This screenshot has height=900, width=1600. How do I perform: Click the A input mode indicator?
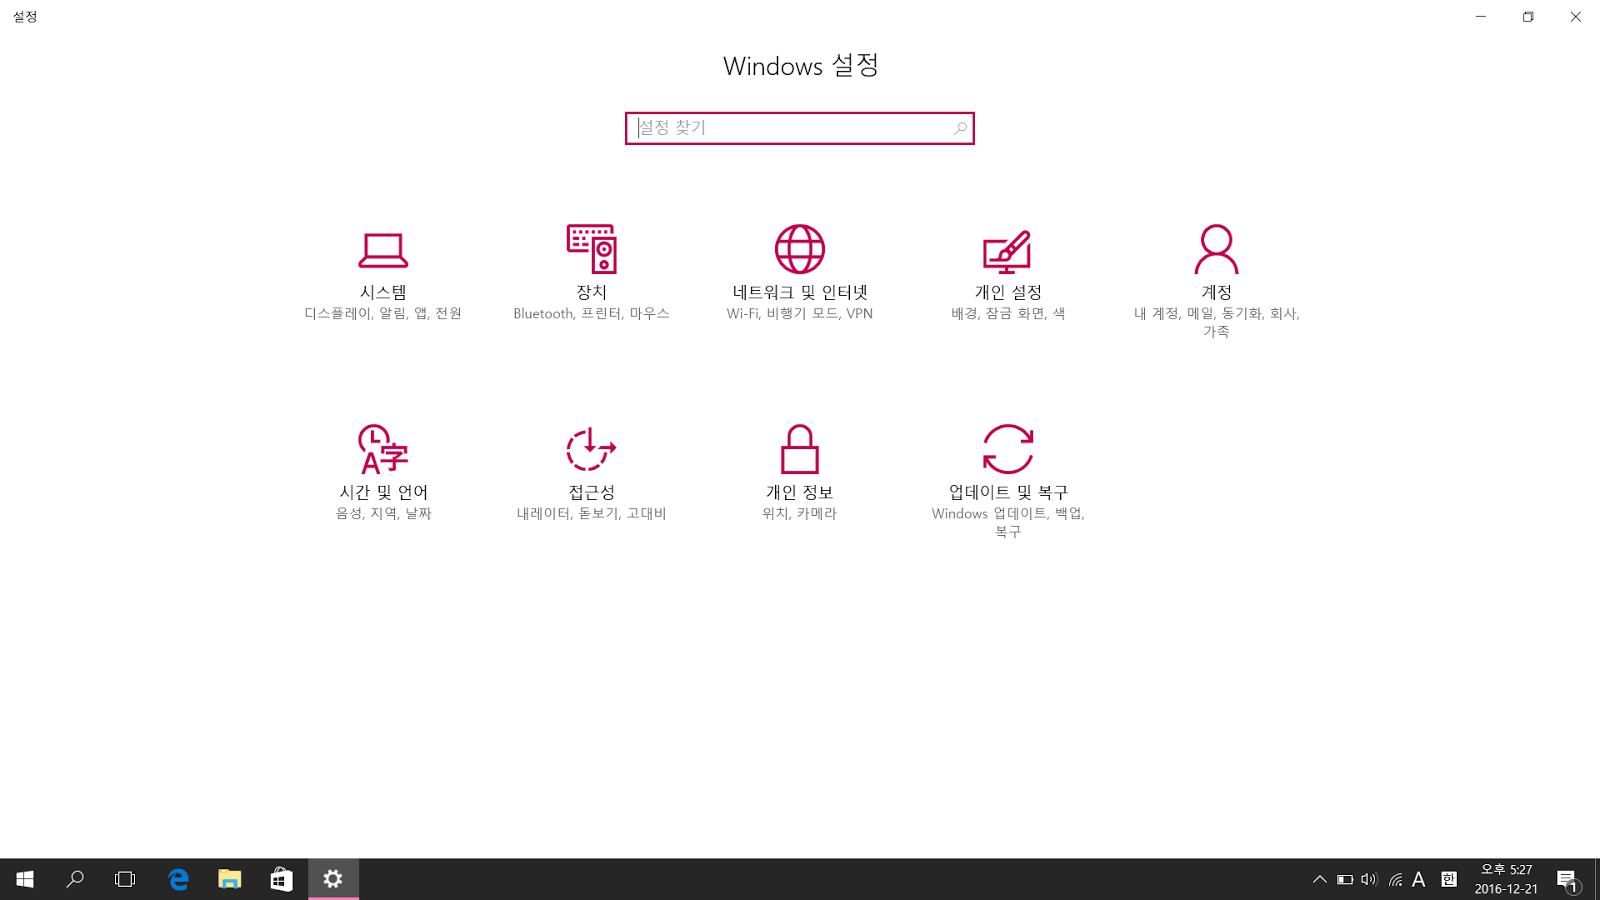click(1419, 880)
